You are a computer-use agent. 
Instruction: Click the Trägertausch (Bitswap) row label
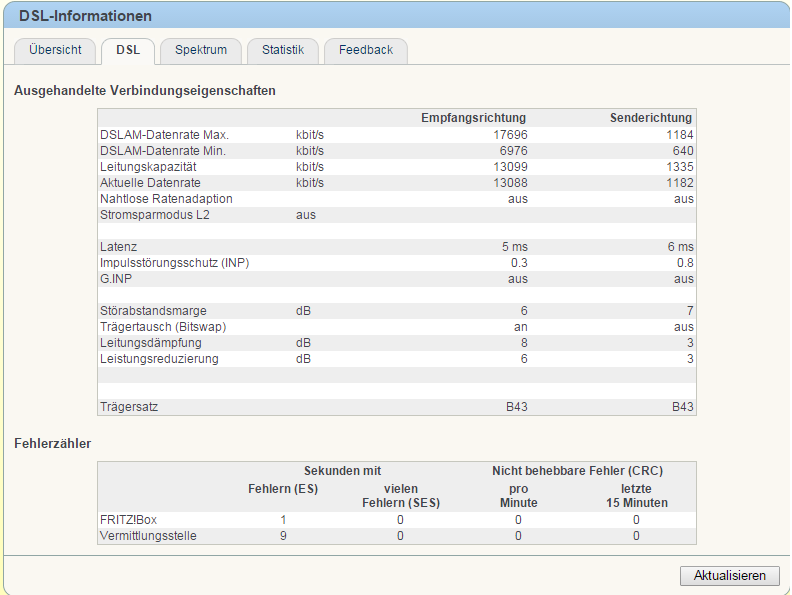pyautogui.click(x=163, y=327)
